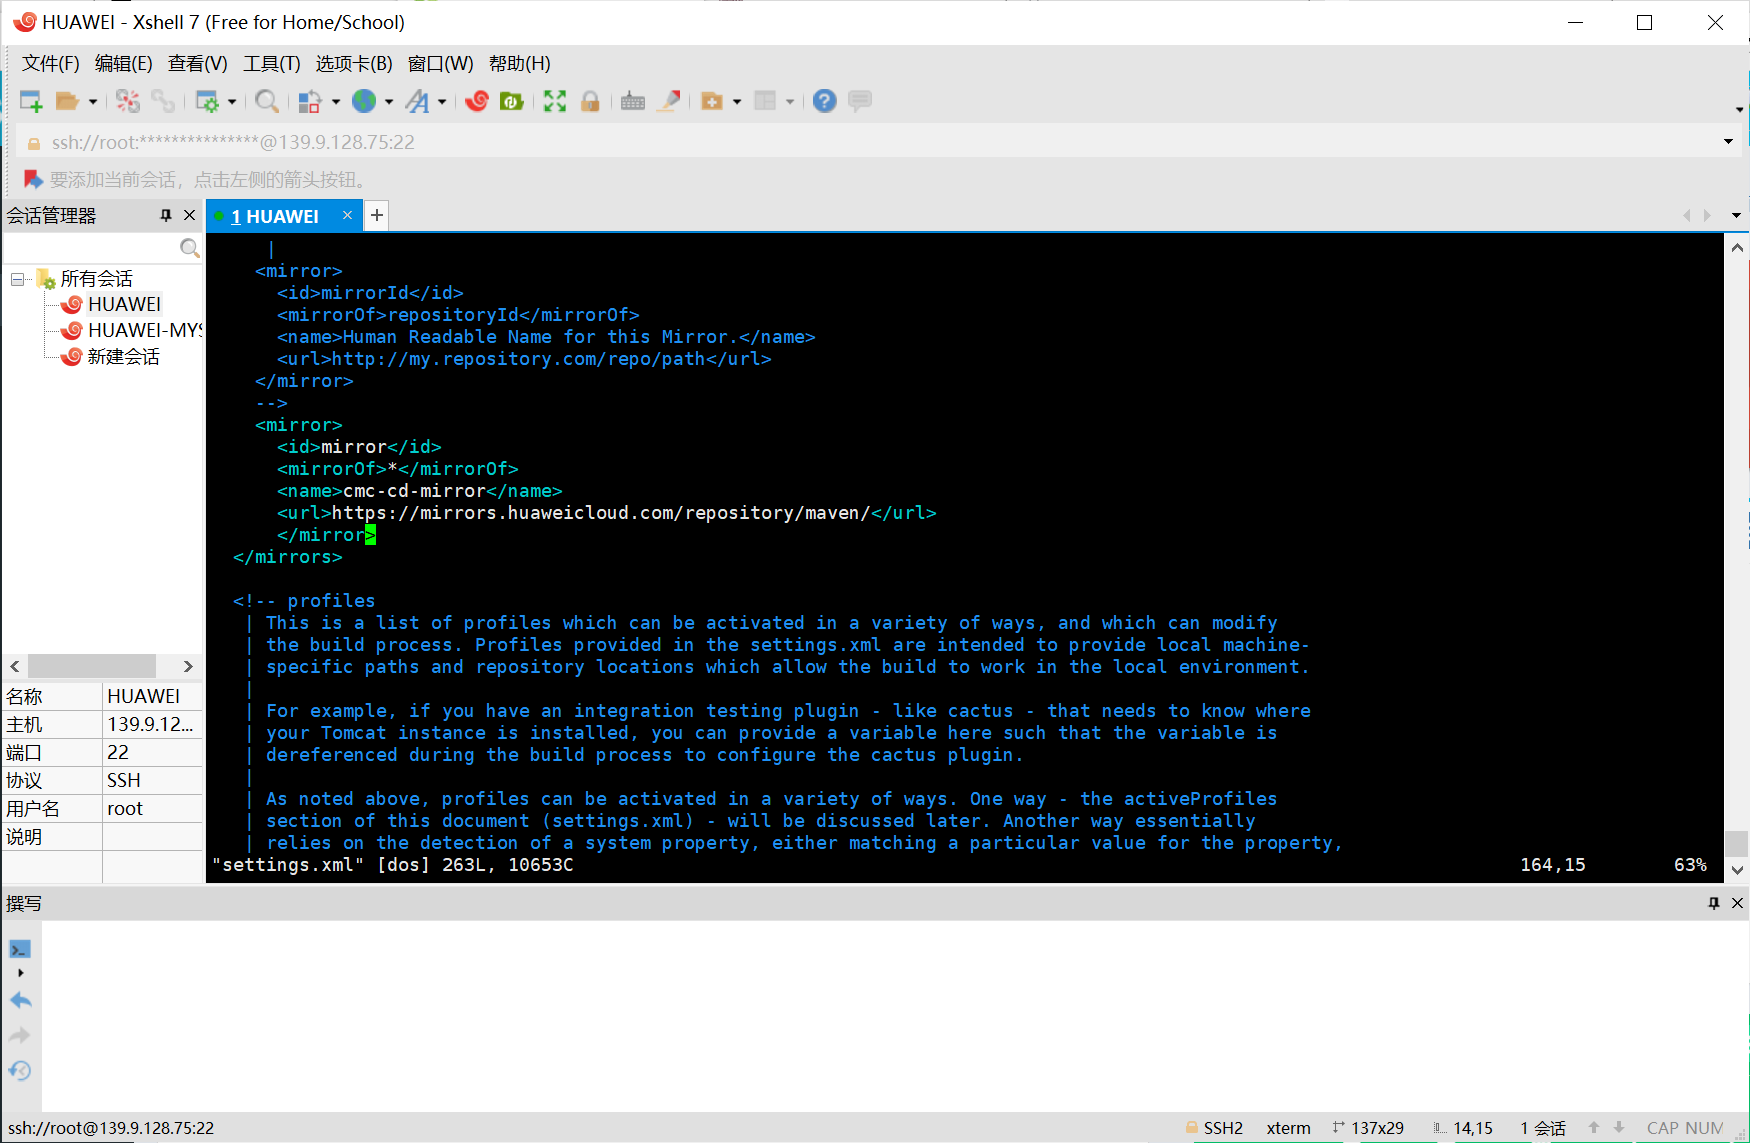The height and width of the screenshot is (1143, 1750).
Task: Disconnect the current session via toolbar icon
Action: 128,101
